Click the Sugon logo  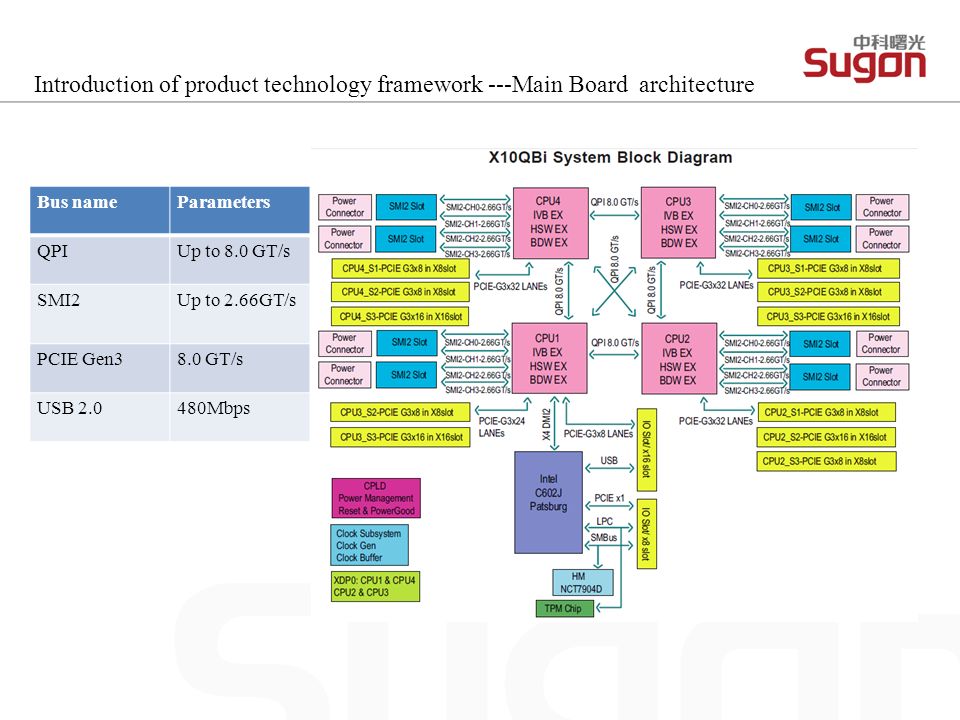tap(864, 58)
